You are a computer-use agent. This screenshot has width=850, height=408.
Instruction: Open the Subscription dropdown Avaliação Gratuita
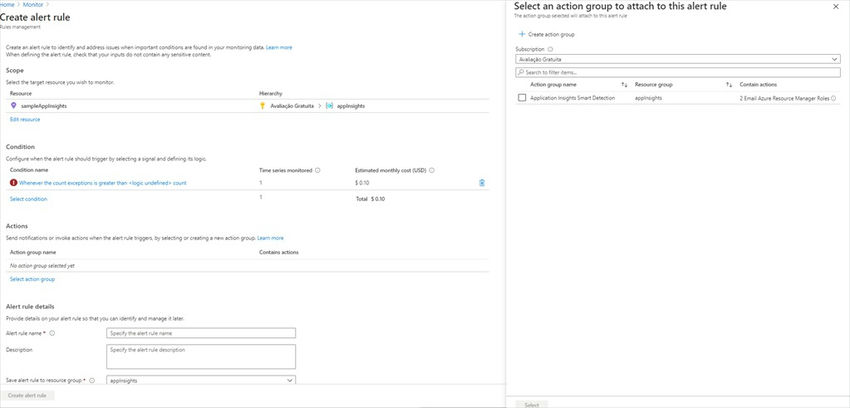678,59
